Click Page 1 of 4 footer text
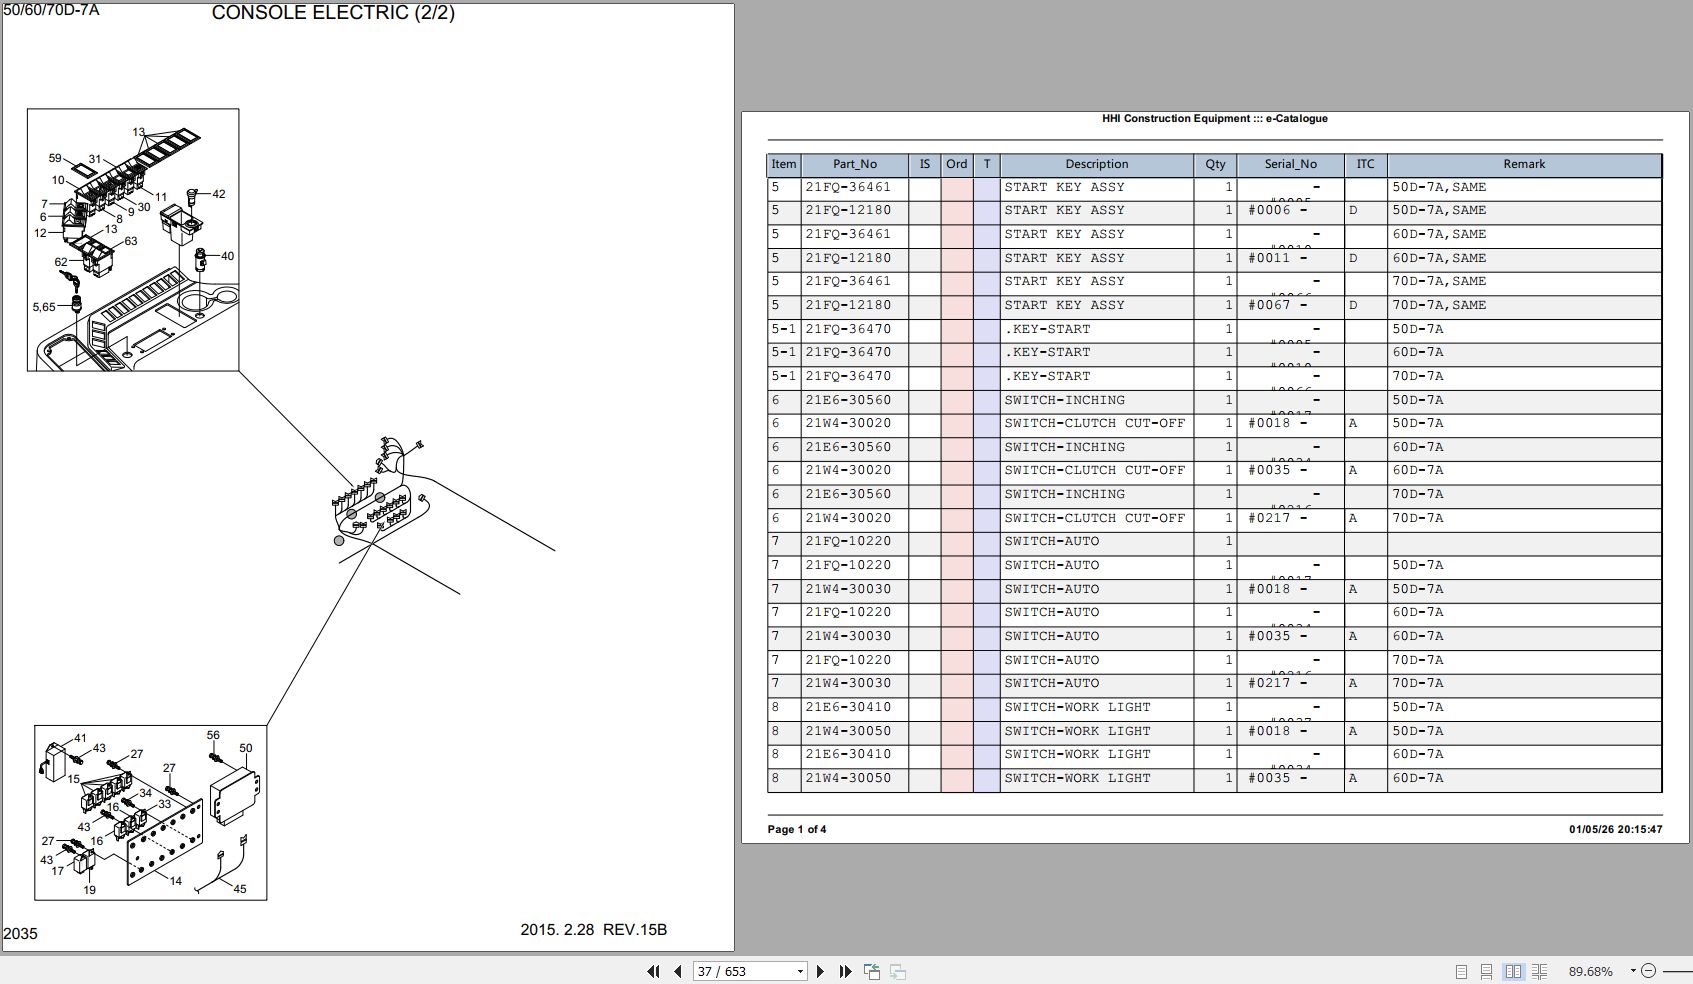Viewport: 1693px width, 984px height. click(797, 829)
